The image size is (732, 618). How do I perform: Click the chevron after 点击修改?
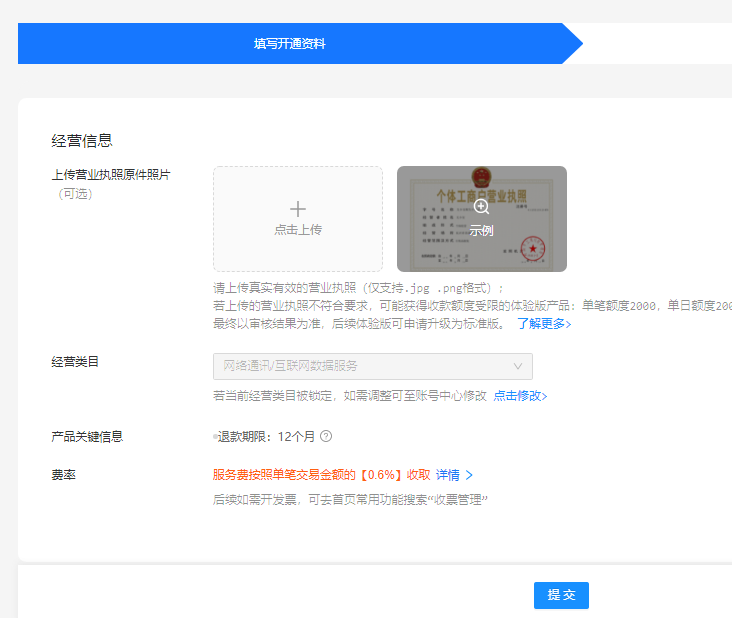pyautogui.click(x=544, y=396)
